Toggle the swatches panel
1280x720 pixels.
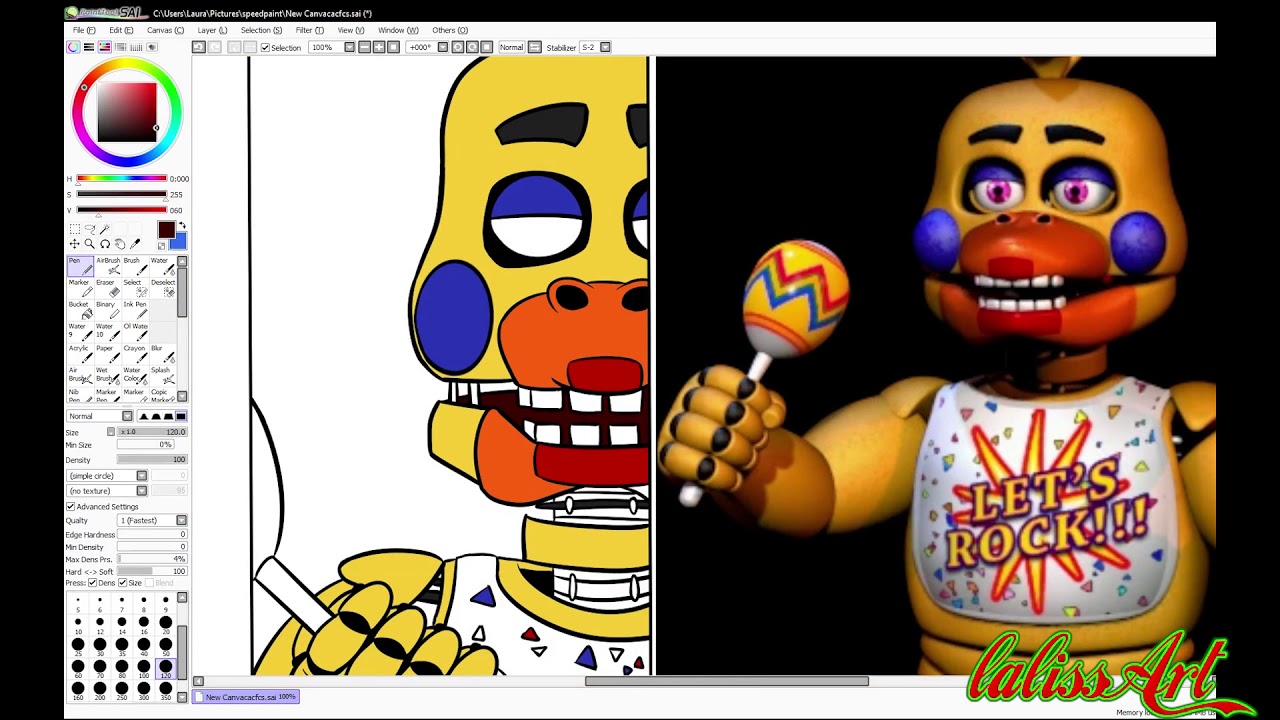tap(137, 47)
